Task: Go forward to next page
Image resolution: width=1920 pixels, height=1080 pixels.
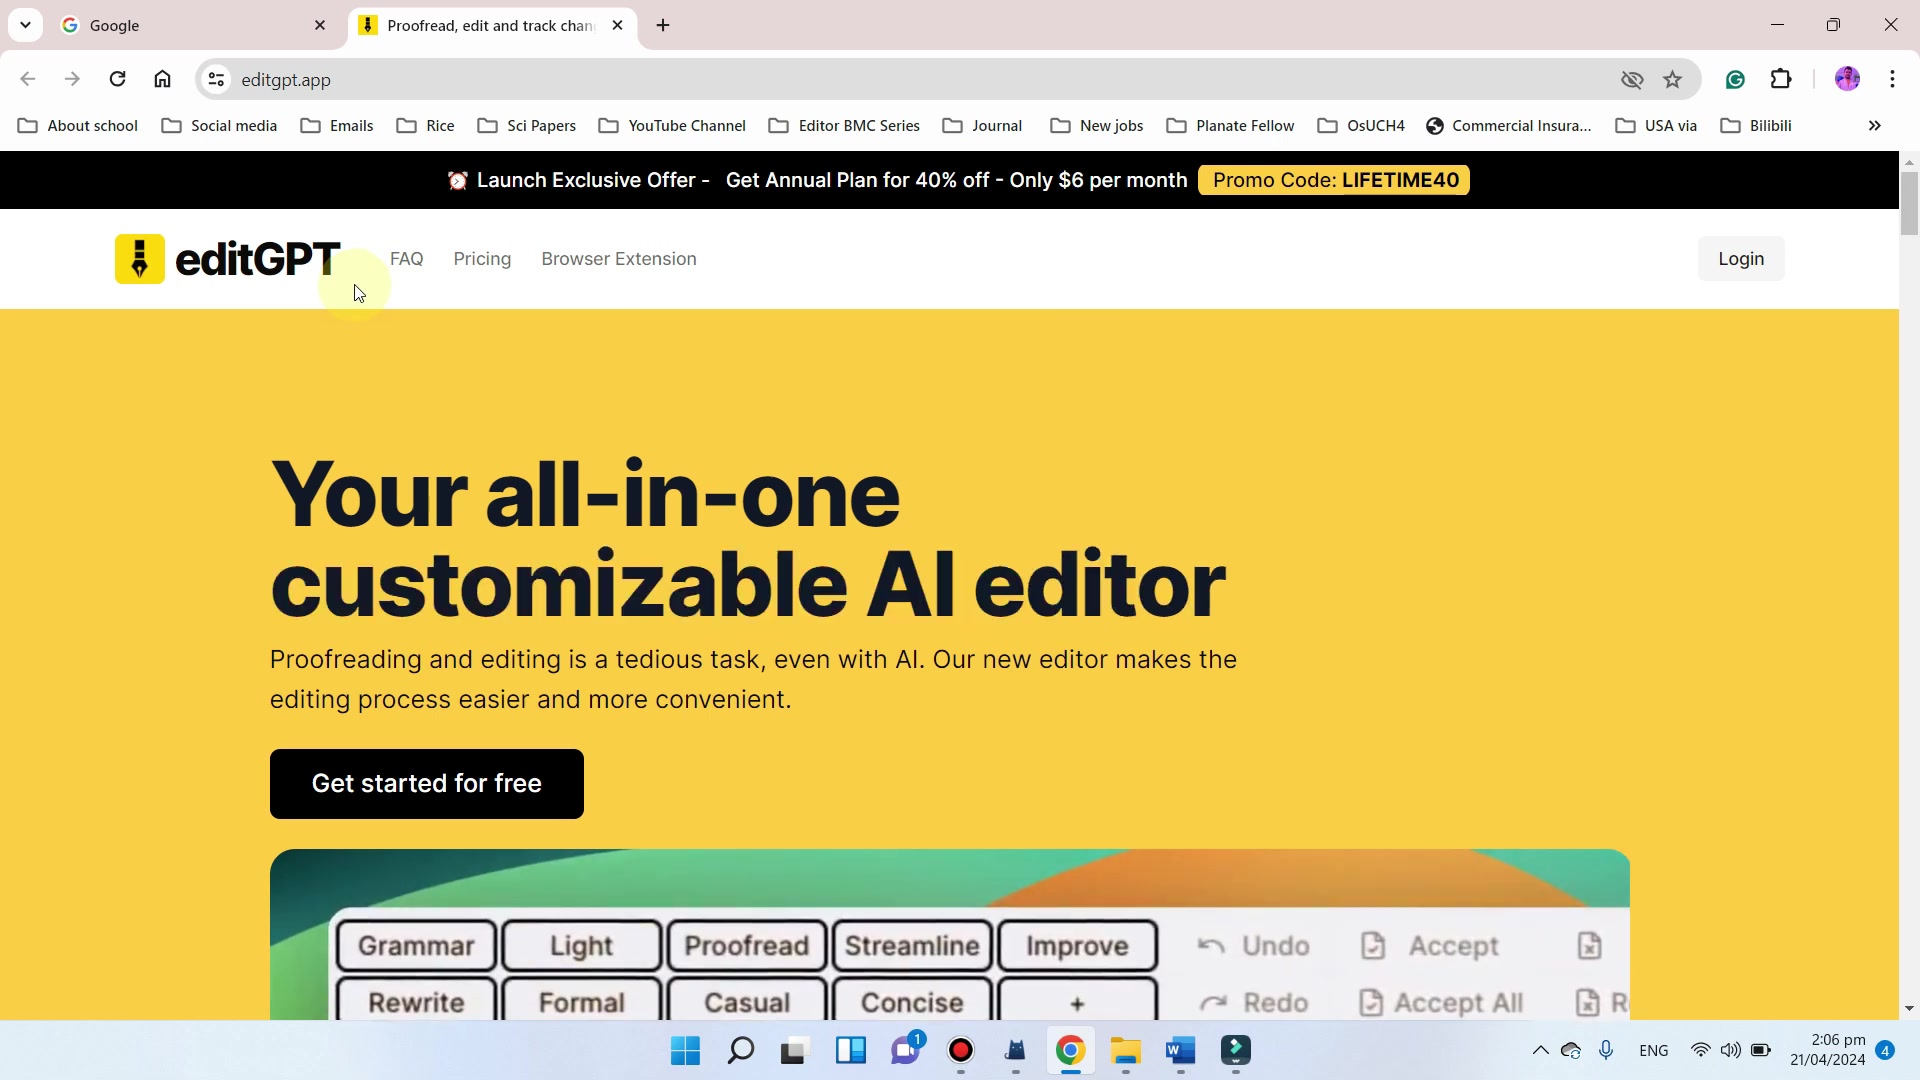Action: [x=72, y=79]
